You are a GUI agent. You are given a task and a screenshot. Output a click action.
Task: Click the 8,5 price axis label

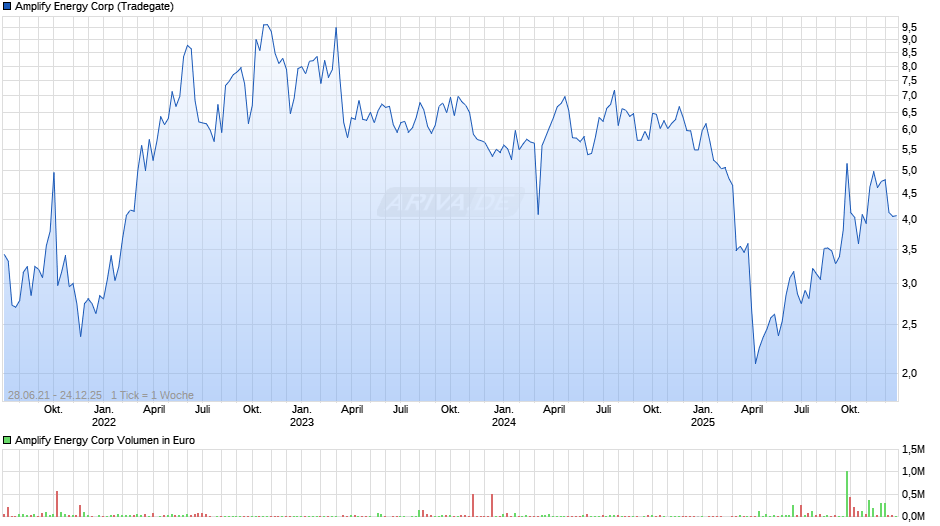(909, 53)
